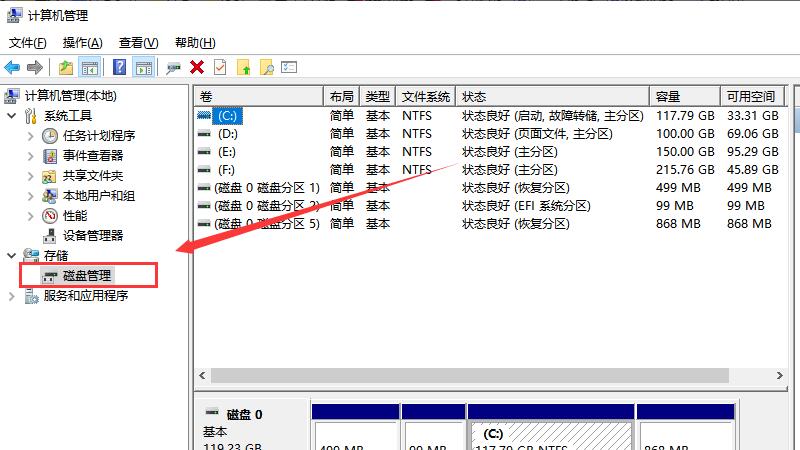Click the volume list horizontal scrollbar
The image size is (800, 450).
pyautogui.click(x=490, y=376)
